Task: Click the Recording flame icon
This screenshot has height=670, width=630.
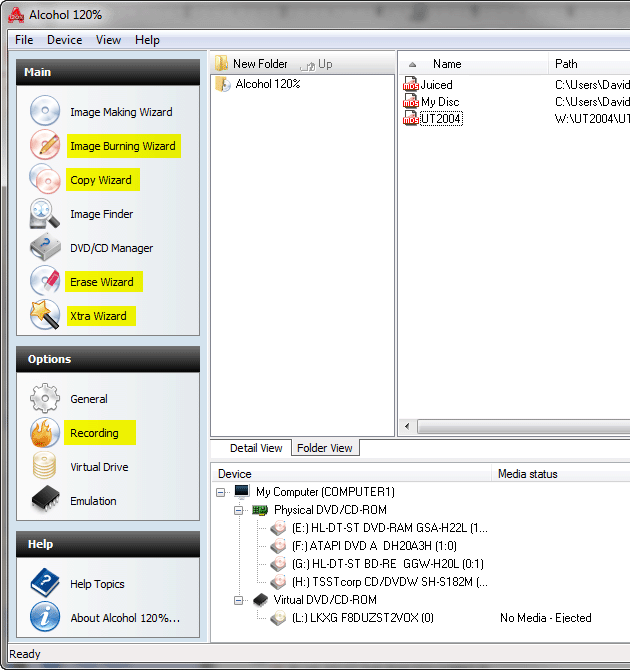Action: pos(45,432)
